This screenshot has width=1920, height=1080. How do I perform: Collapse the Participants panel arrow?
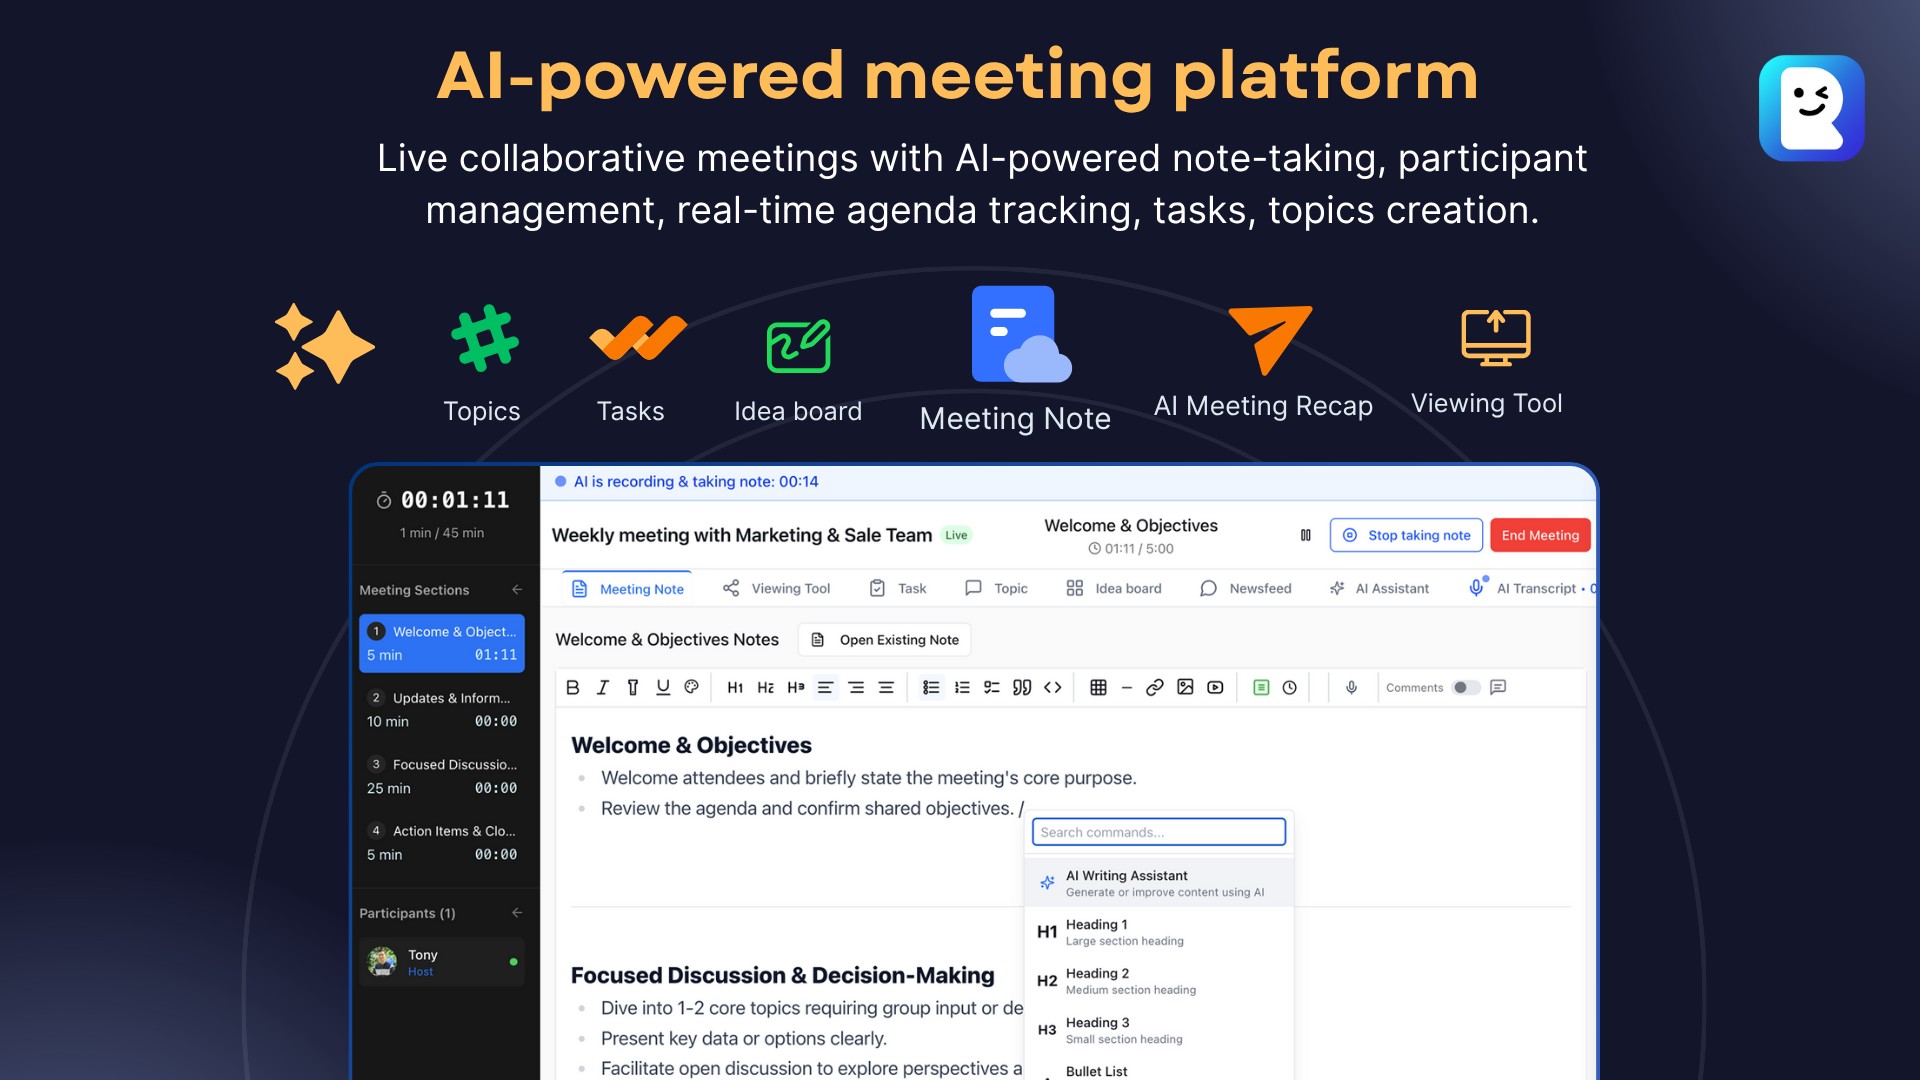[517, 913]
